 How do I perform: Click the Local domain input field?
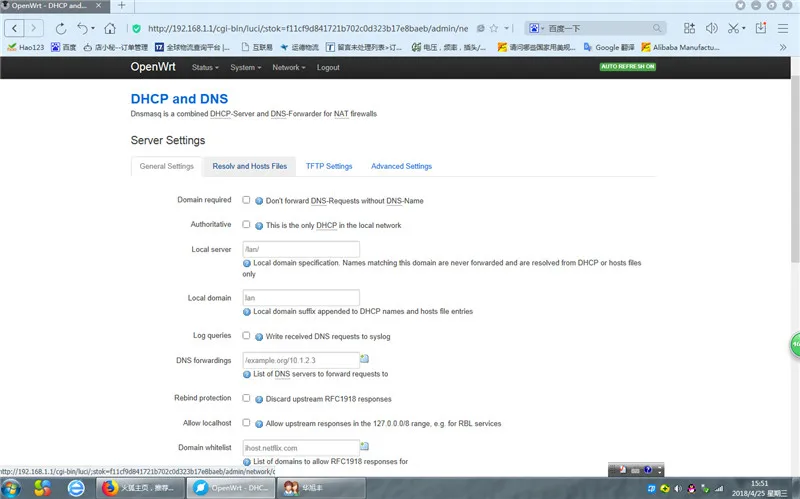click(301, 297)
